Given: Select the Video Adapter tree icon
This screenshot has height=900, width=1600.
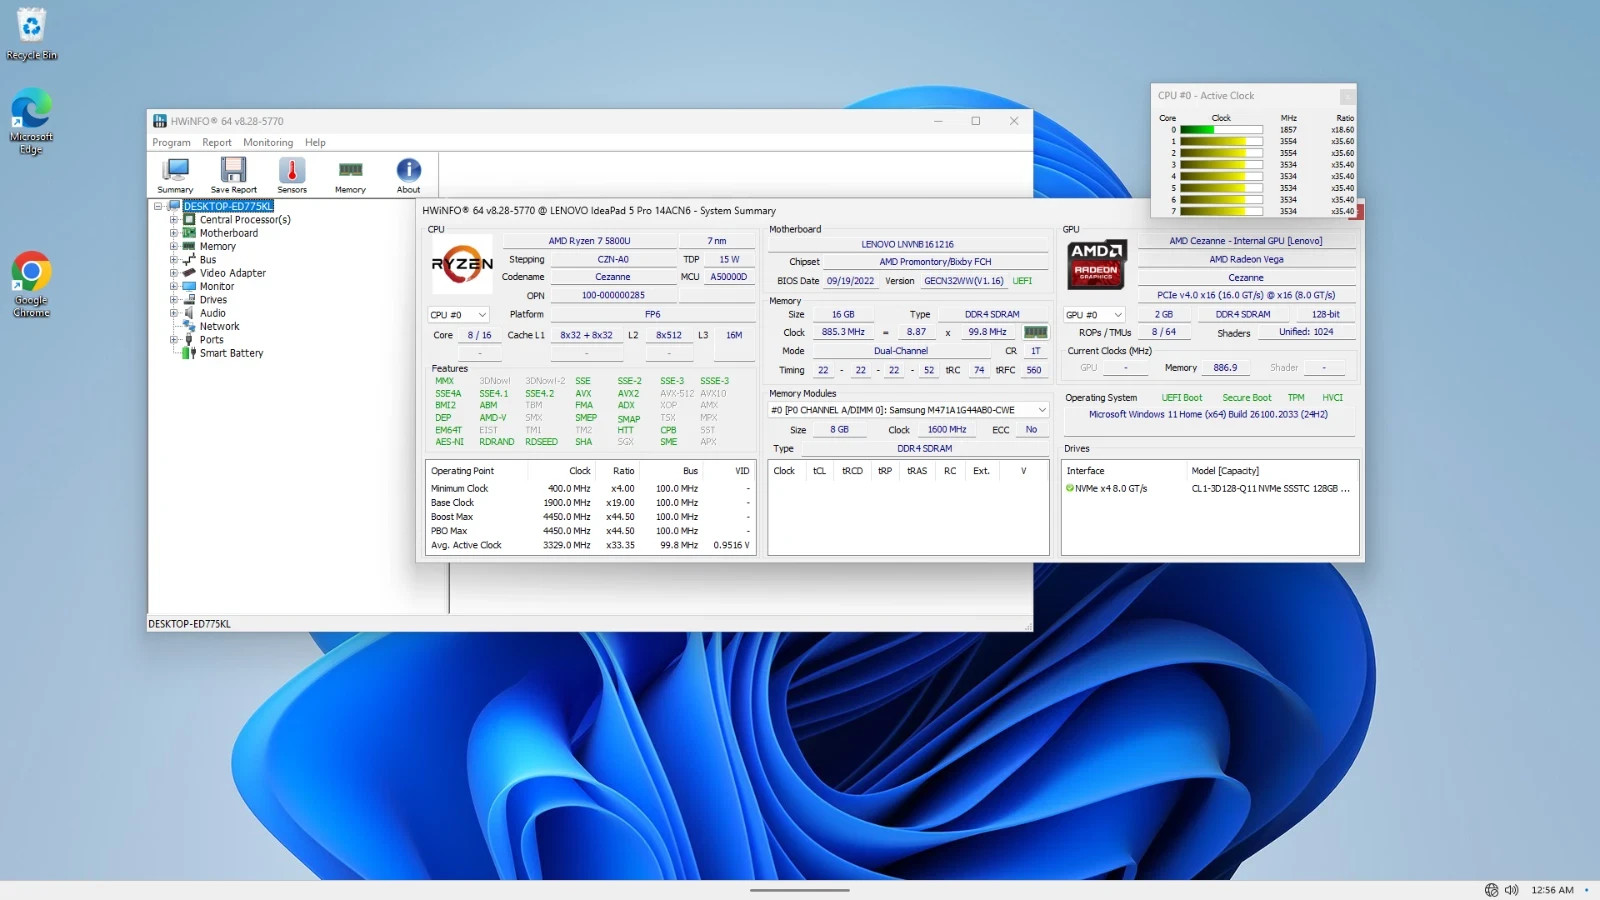Looking at the screenshot, I should [x=189, y=273].
